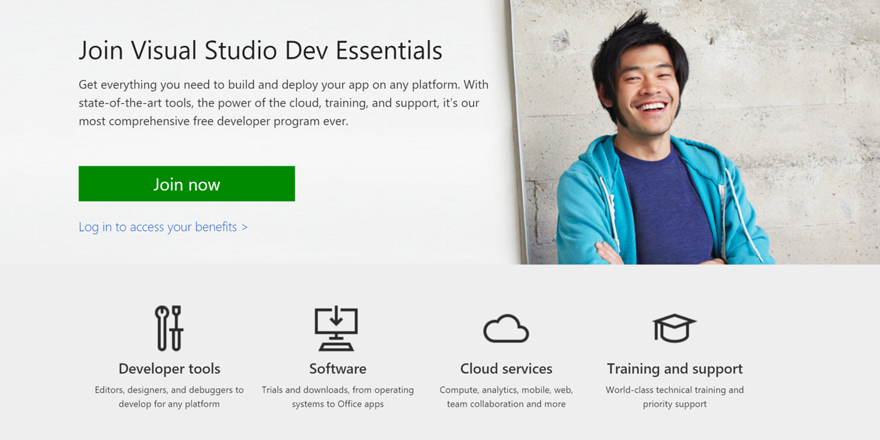Click the "Compute, analytics, mobile, web" description
The image size is (880, 440).
click(506, 397)
